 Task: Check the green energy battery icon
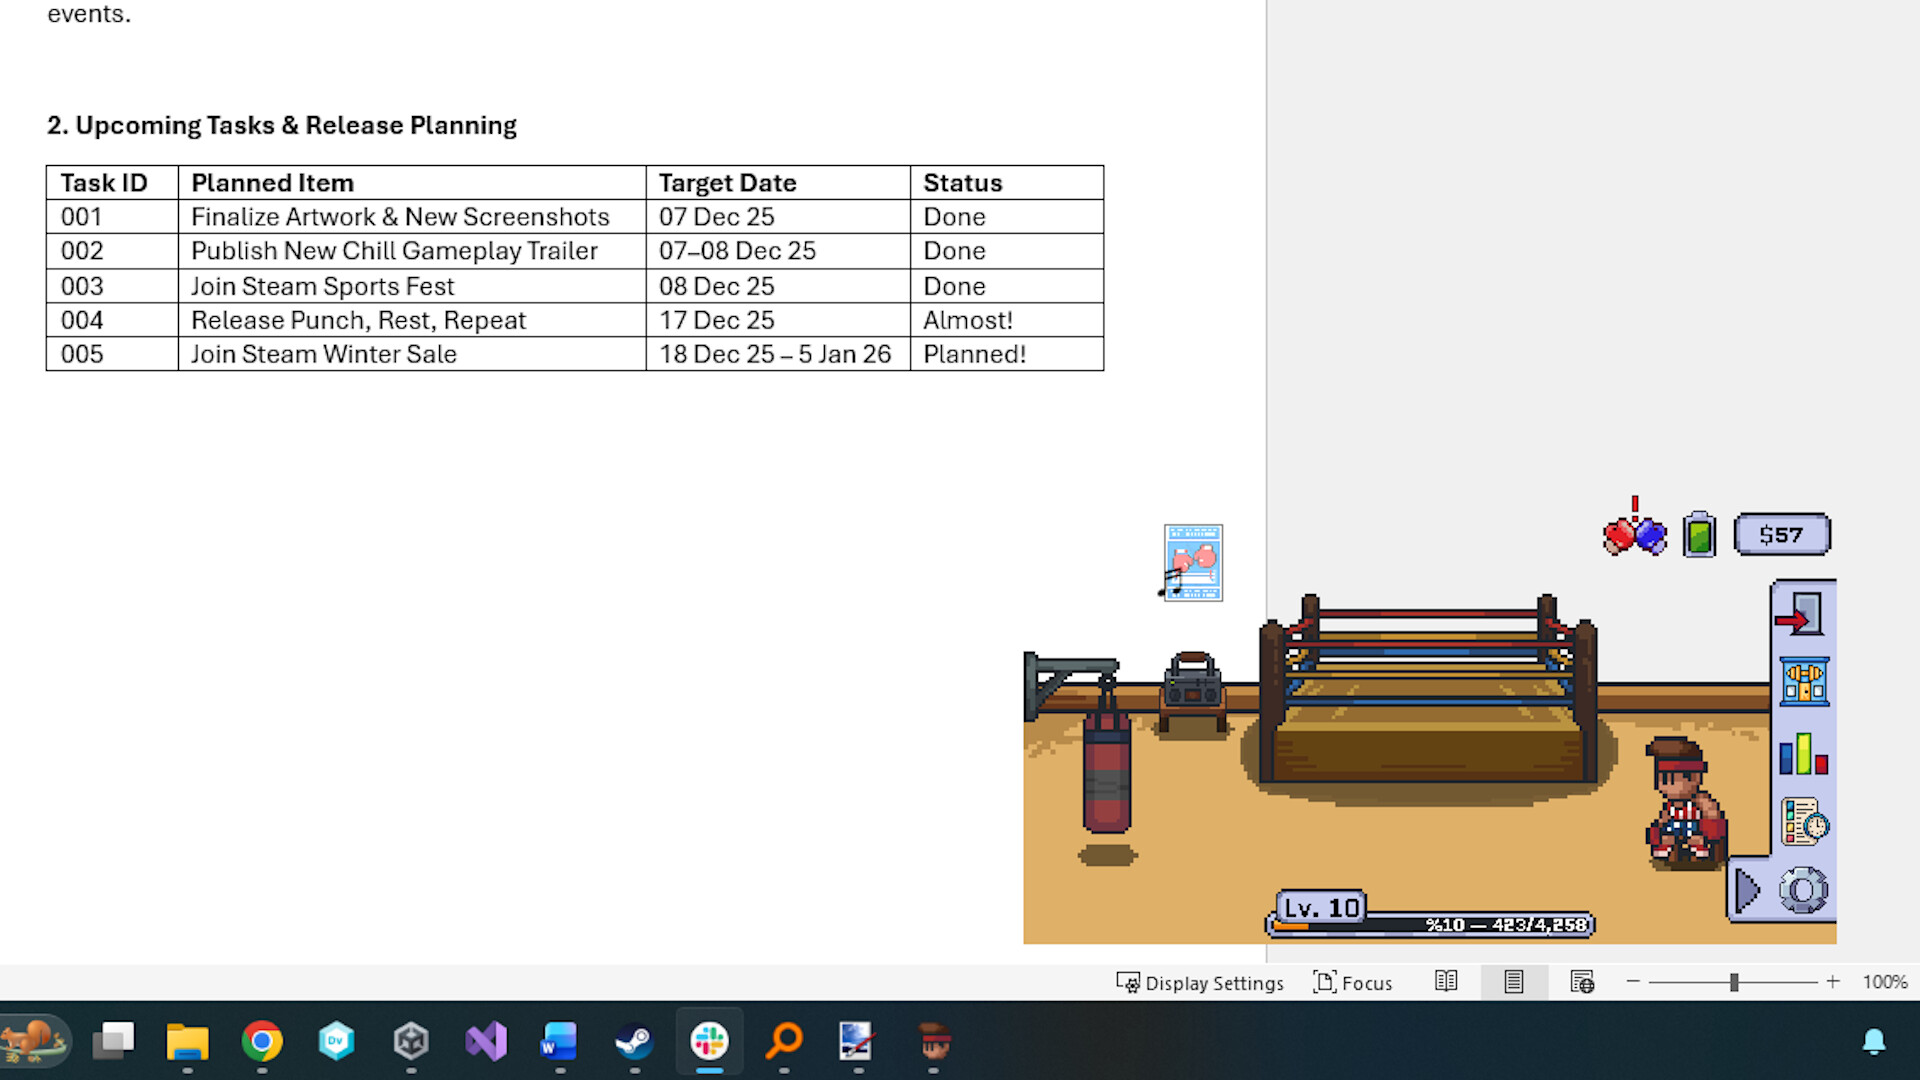pyautogui.click(x=1698, y=533)
